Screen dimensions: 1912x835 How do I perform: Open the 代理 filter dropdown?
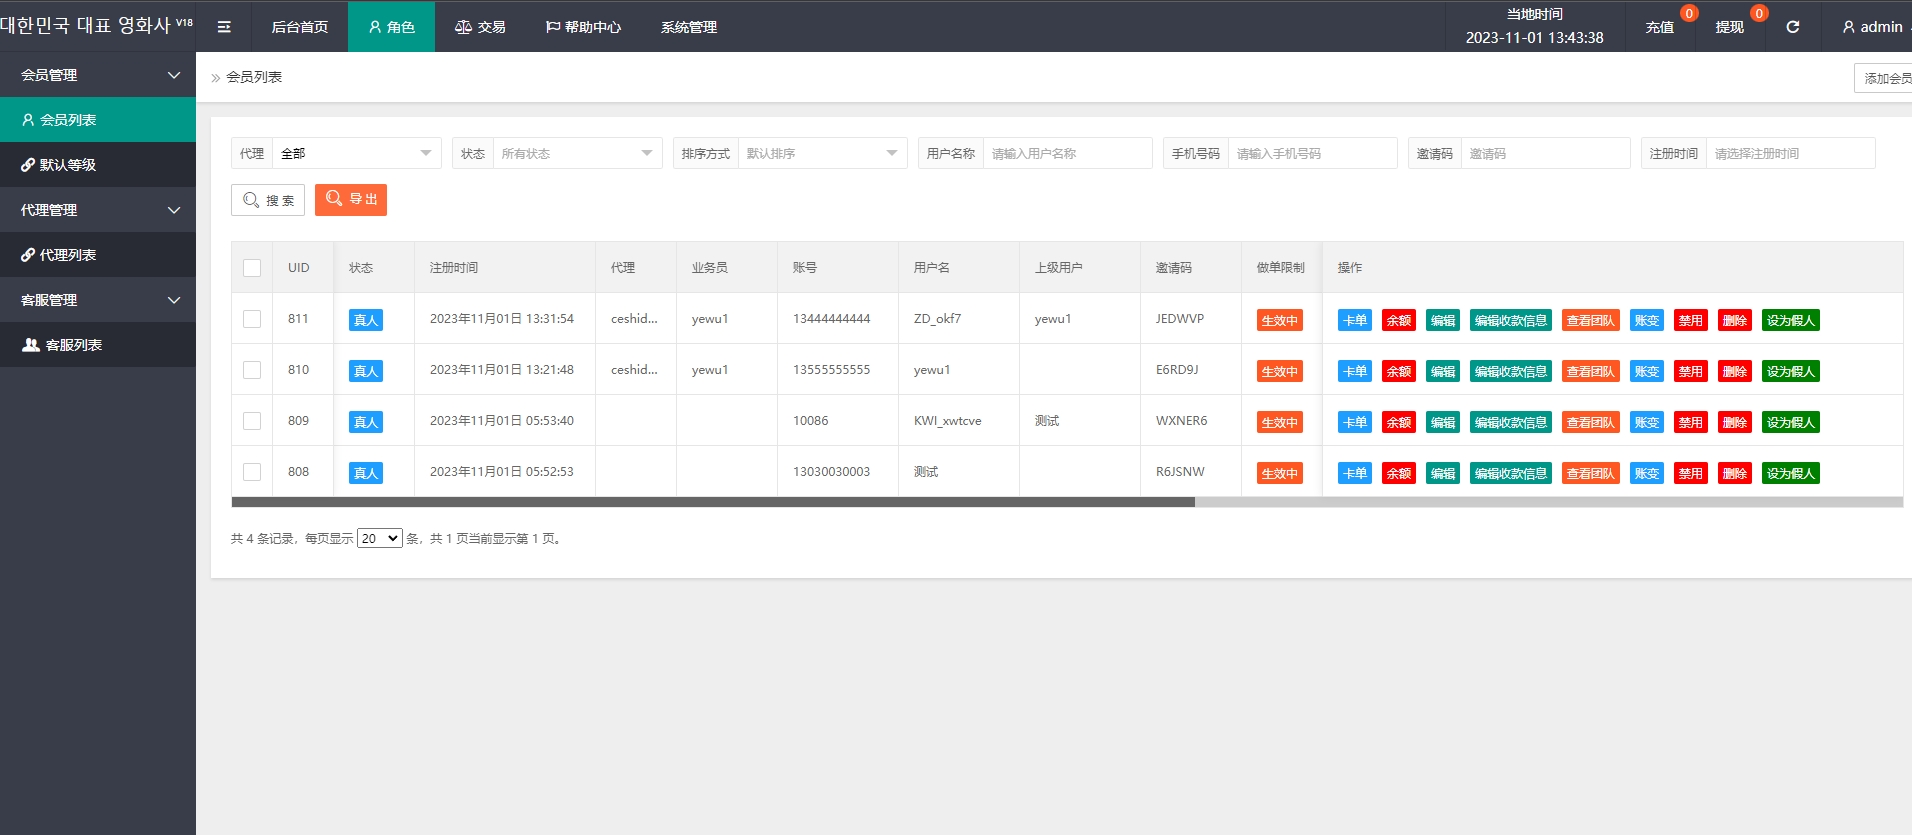[x=355, y=153]
